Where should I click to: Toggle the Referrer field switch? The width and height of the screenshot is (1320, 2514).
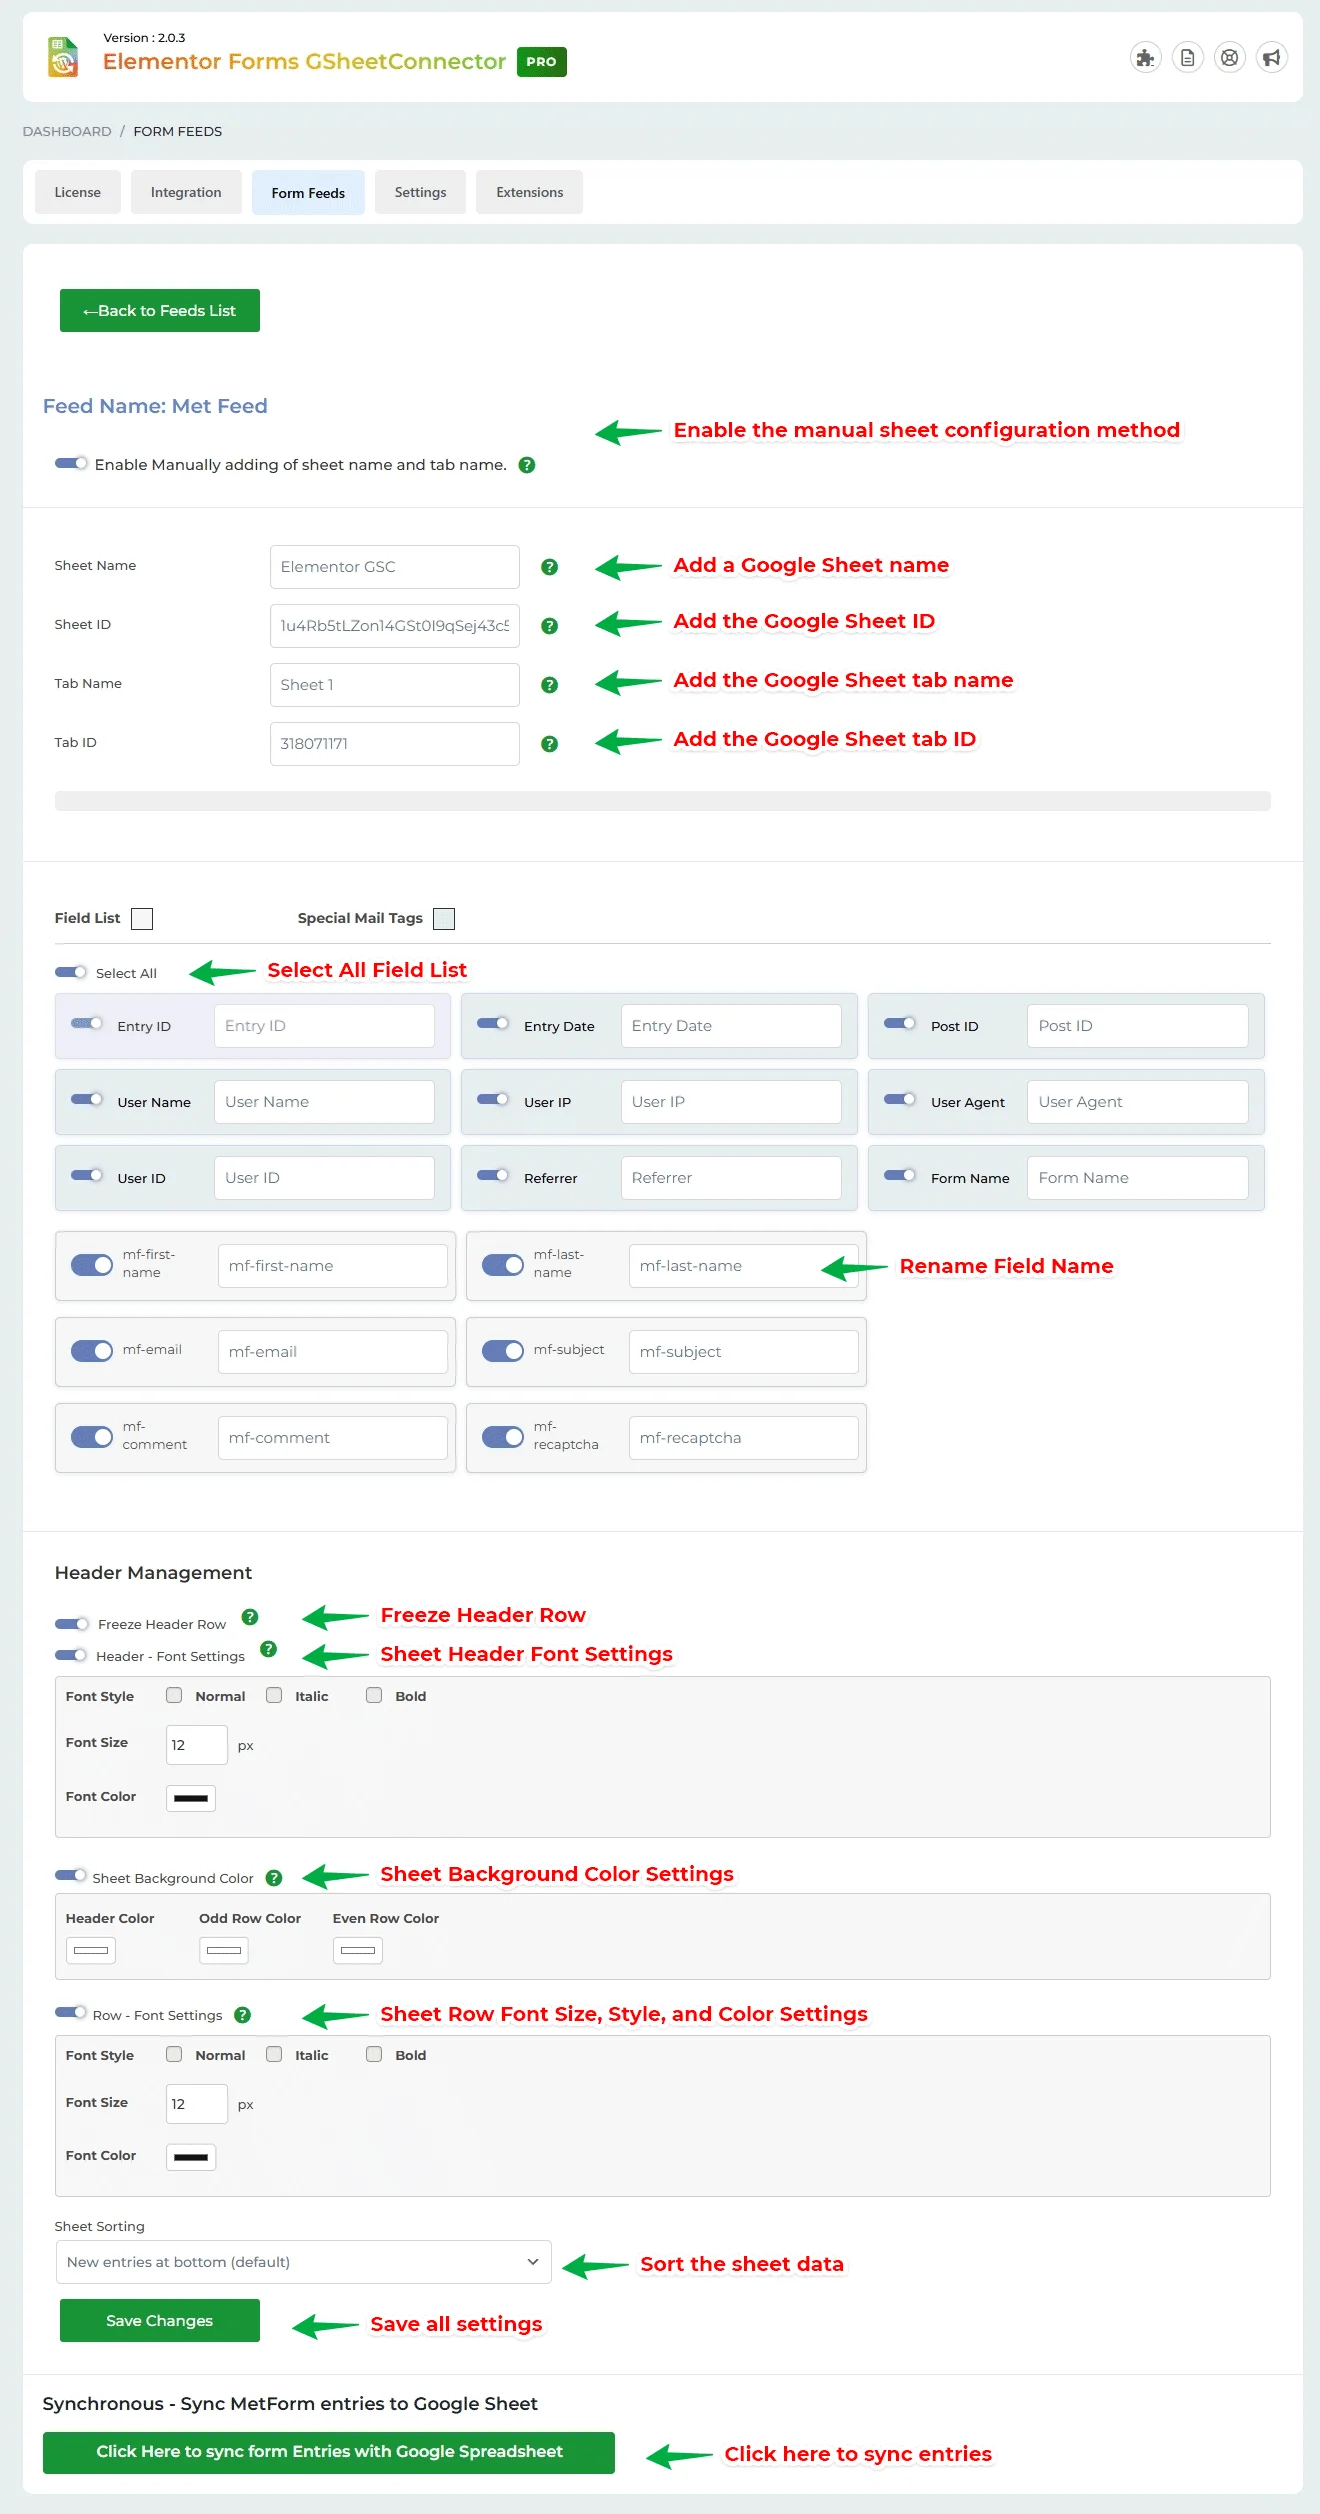(x=493, y=1175)
